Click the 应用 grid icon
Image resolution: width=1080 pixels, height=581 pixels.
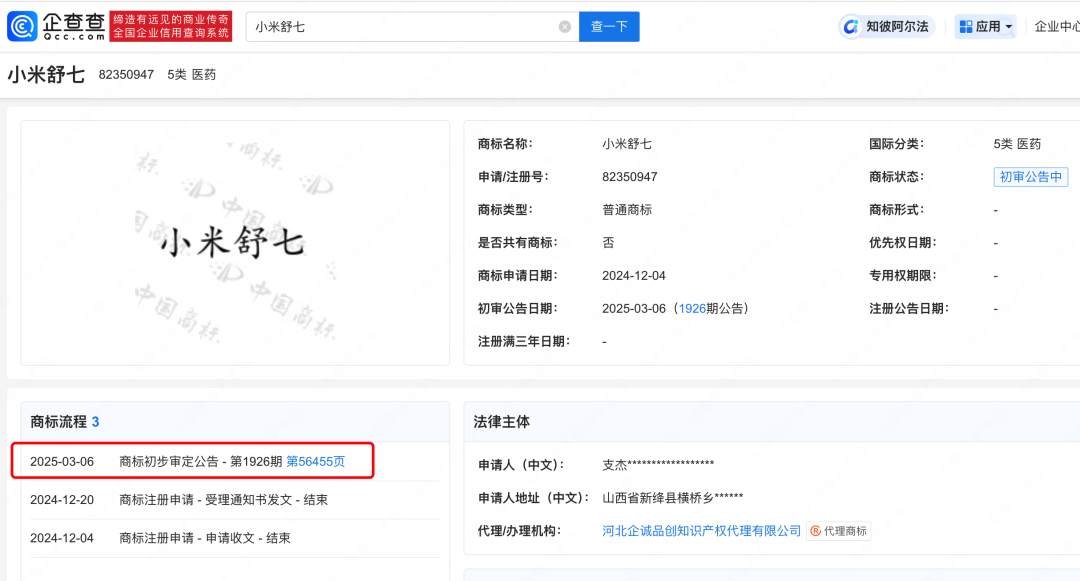tap(965, 27)
